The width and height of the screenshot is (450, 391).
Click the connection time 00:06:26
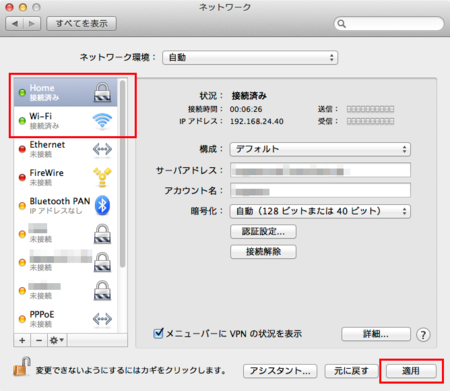(x=246, y=109)
